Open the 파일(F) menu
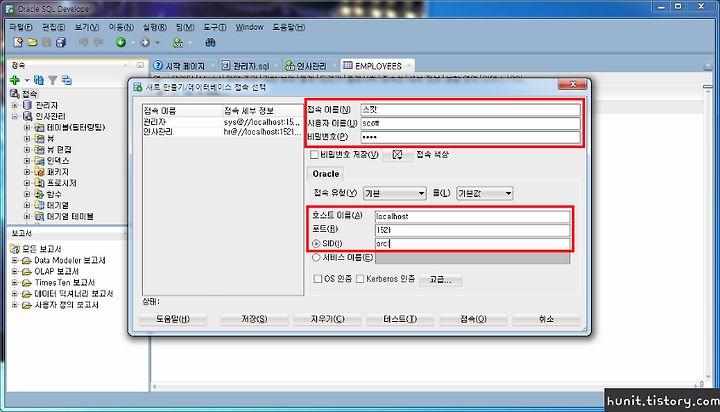 pyautogui.click(x=21, y=27)
